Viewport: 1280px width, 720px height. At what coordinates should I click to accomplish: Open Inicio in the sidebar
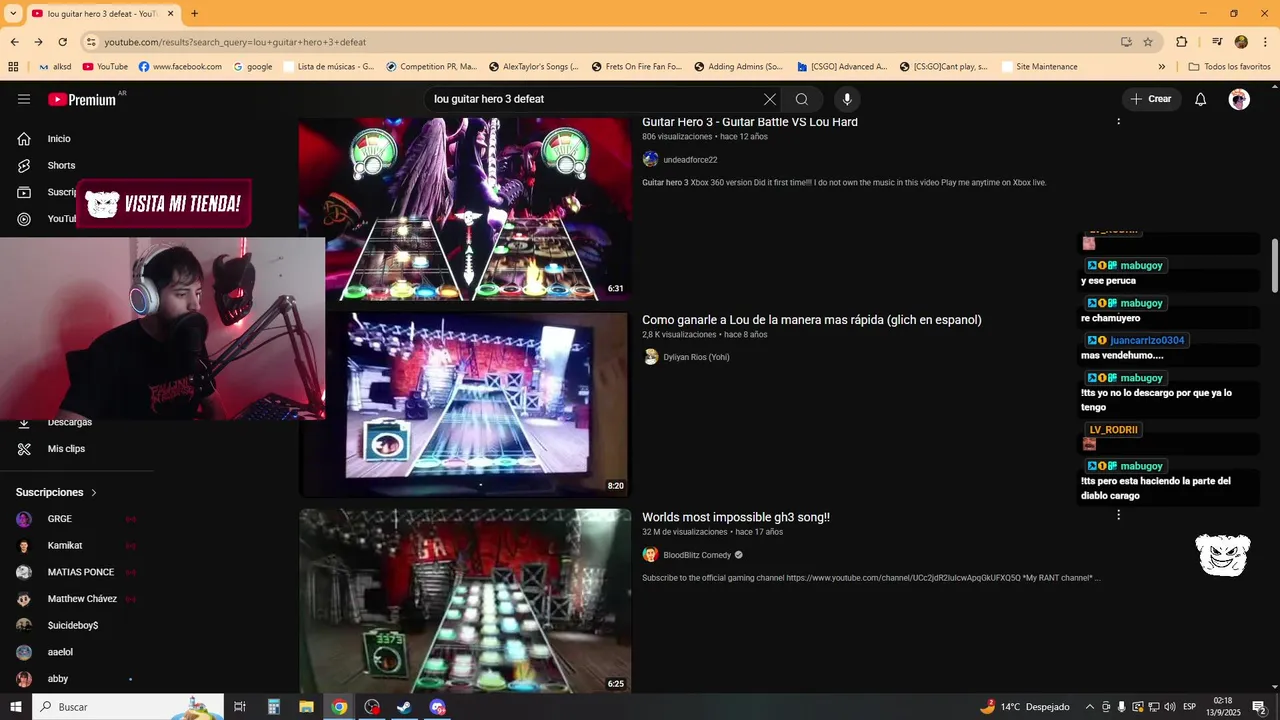click(x=59, y=139)
